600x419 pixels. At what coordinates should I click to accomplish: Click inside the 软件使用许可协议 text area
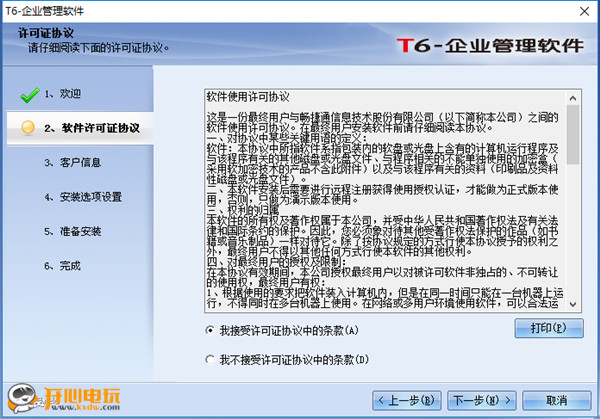(385, 200)
